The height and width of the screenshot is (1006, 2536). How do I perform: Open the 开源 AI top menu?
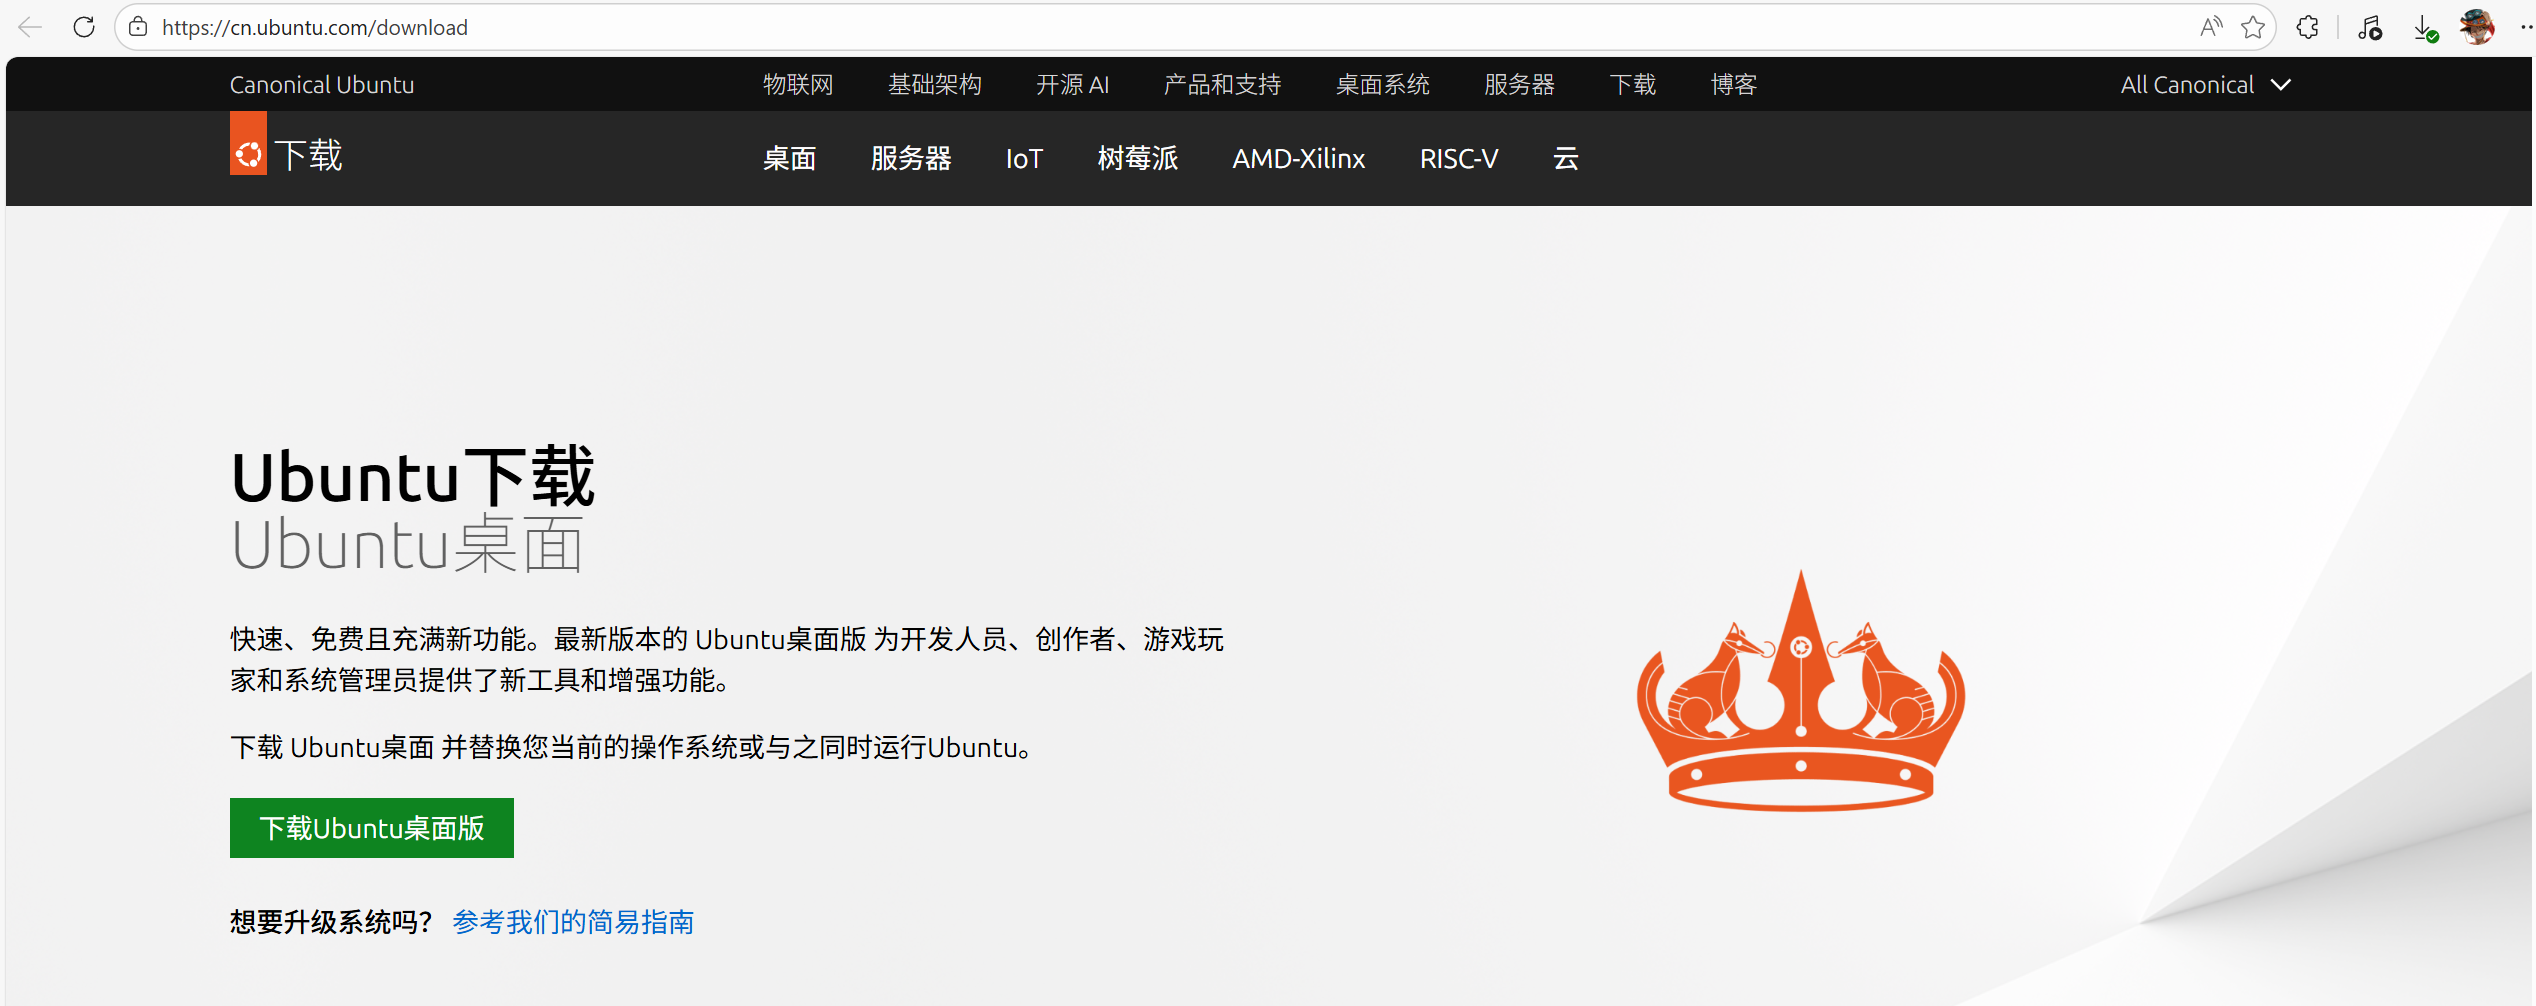coord(1073,85)
